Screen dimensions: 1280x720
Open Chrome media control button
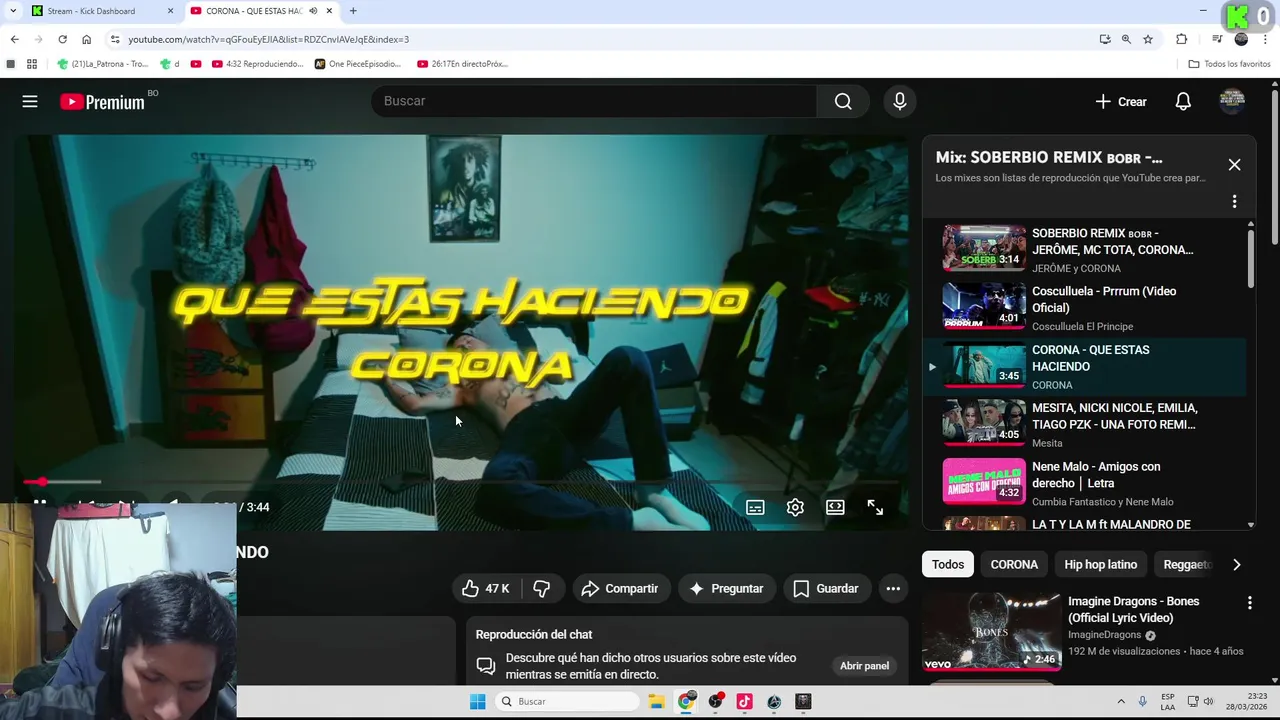1217,39
